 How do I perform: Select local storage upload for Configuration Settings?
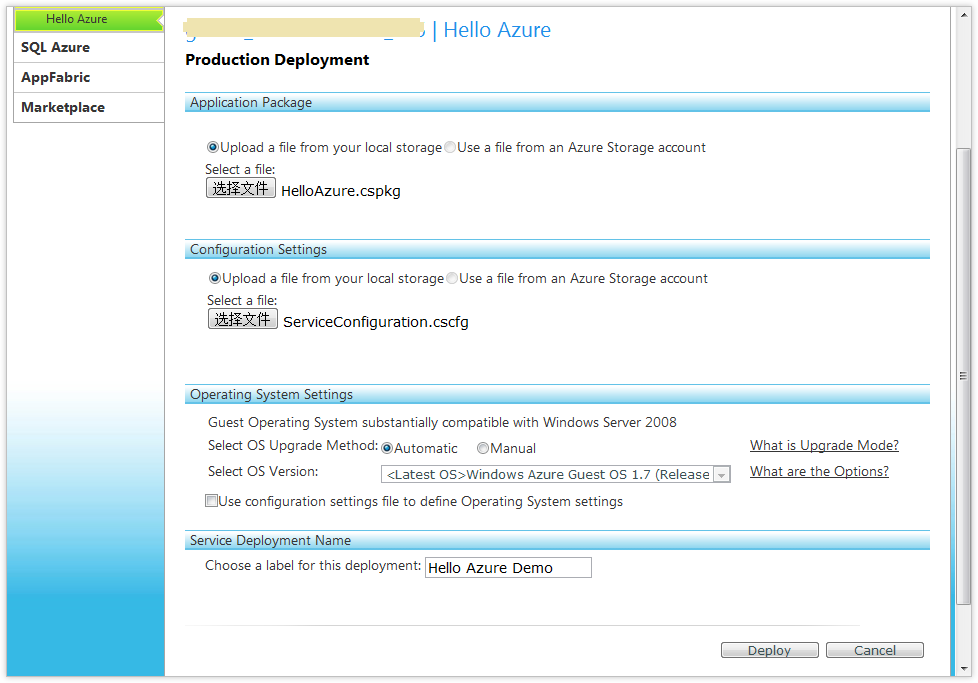(x=214, y=278)
